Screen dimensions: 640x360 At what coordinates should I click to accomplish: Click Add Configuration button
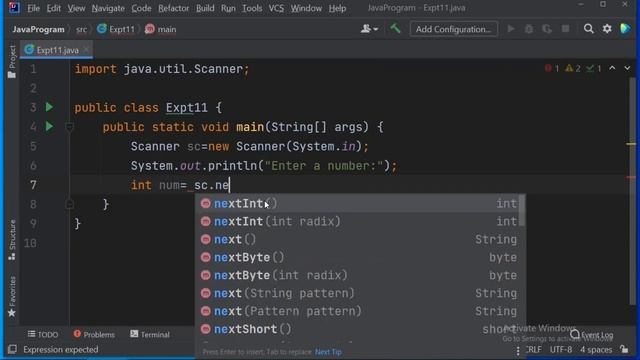(x=453, y=29)
